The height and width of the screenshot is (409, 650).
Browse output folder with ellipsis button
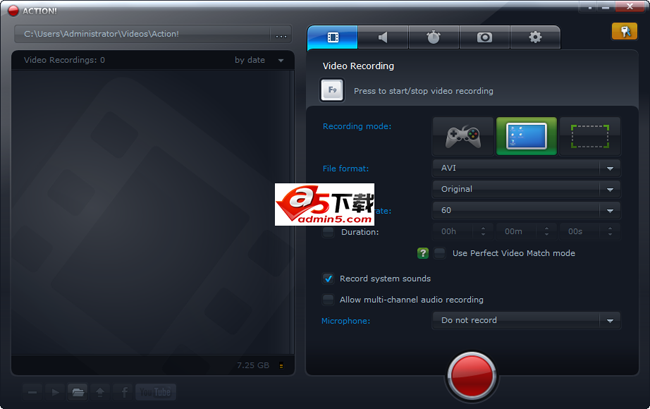[281, 34]
